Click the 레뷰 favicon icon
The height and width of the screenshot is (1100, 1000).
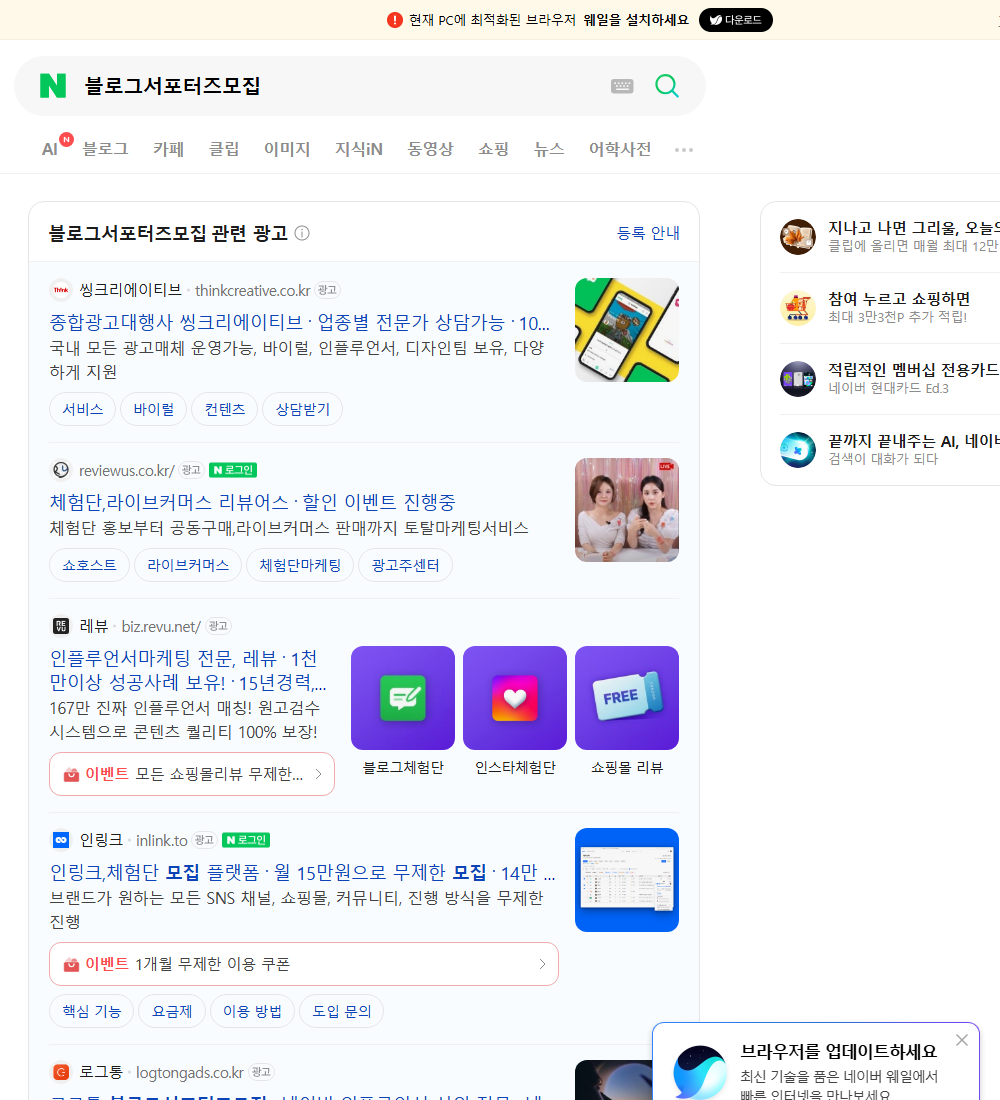[x=61, y=626]
